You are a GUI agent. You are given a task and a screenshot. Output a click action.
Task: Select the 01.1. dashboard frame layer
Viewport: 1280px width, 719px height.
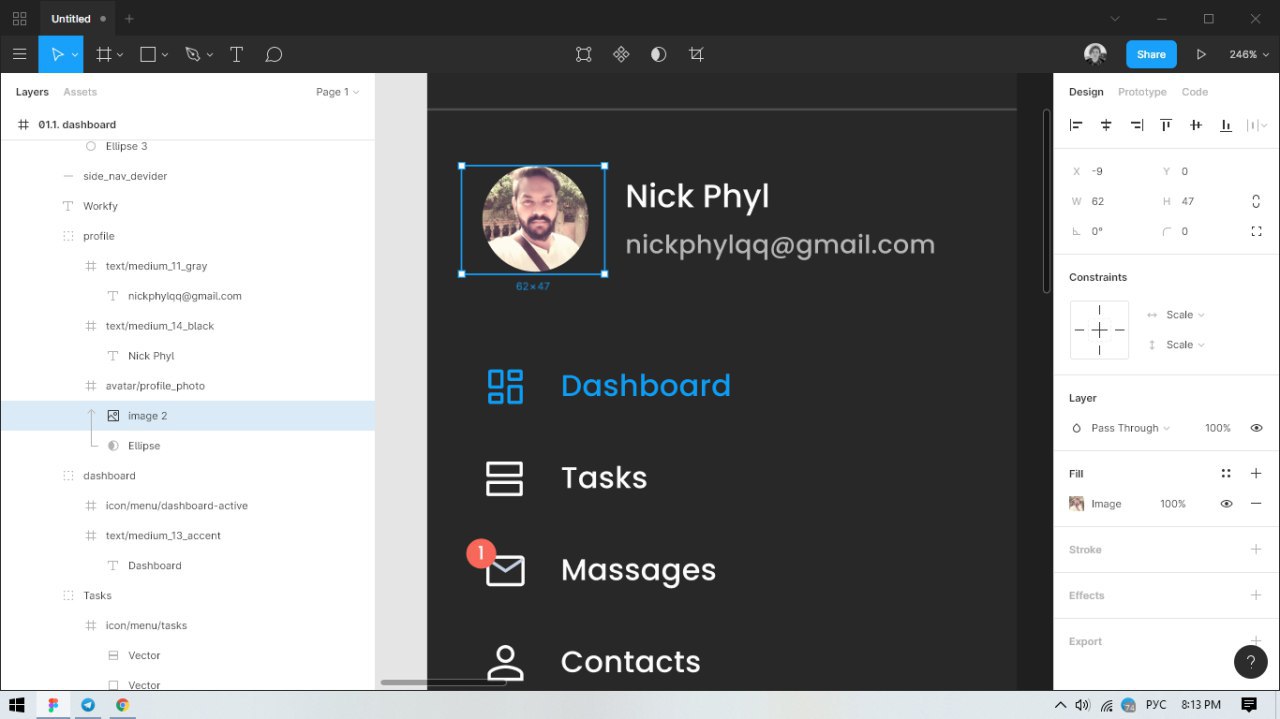point(187,125)
